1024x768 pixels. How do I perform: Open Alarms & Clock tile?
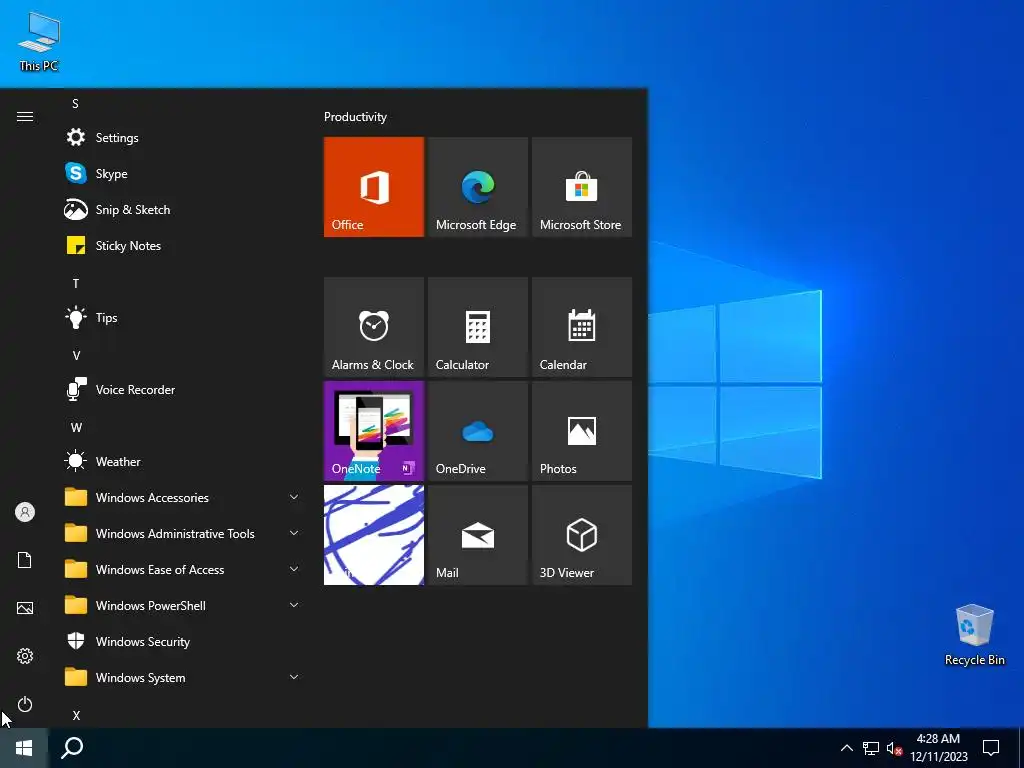374,327
